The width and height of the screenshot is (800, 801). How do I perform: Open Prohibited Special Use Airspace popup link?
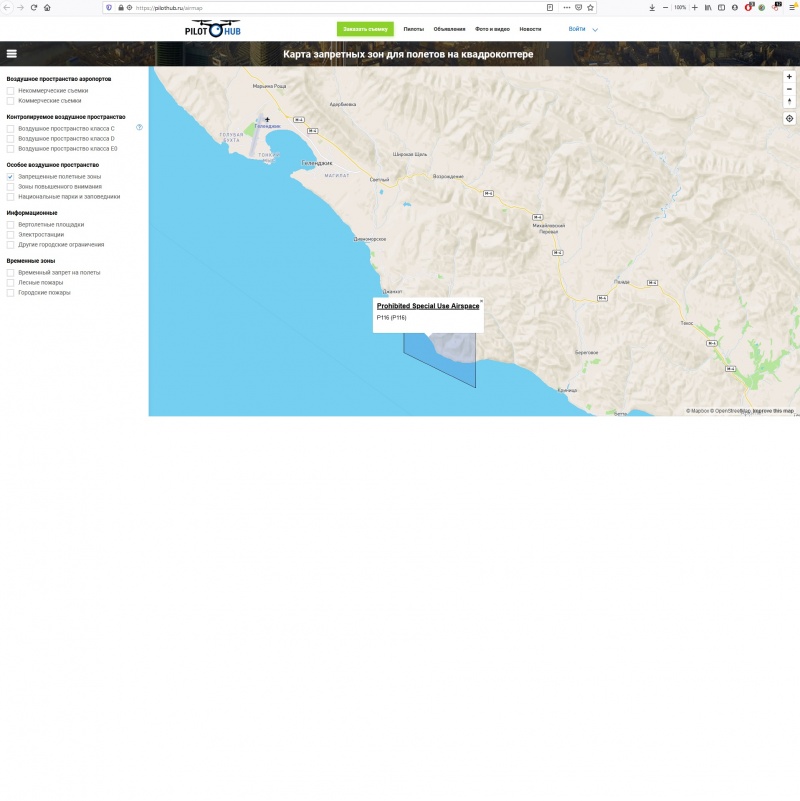click(x=428, y=306)
